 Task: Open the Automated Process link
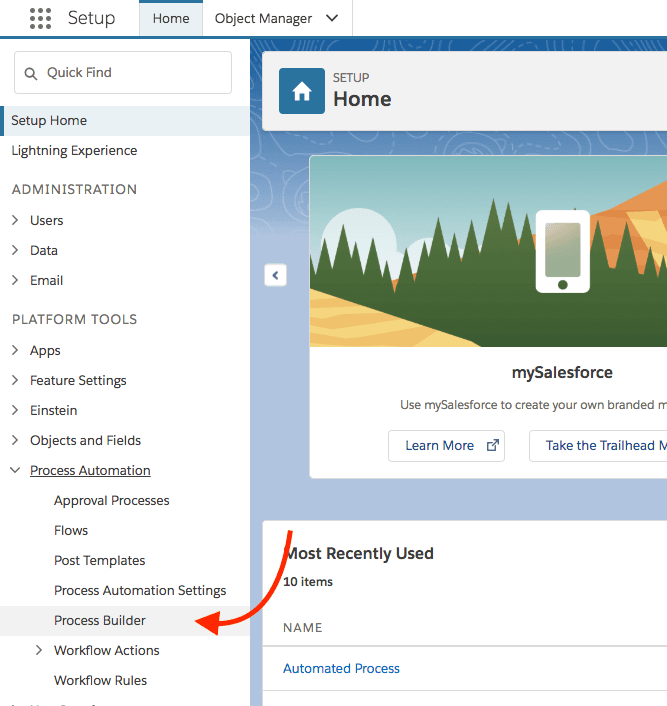coord(341,668)
